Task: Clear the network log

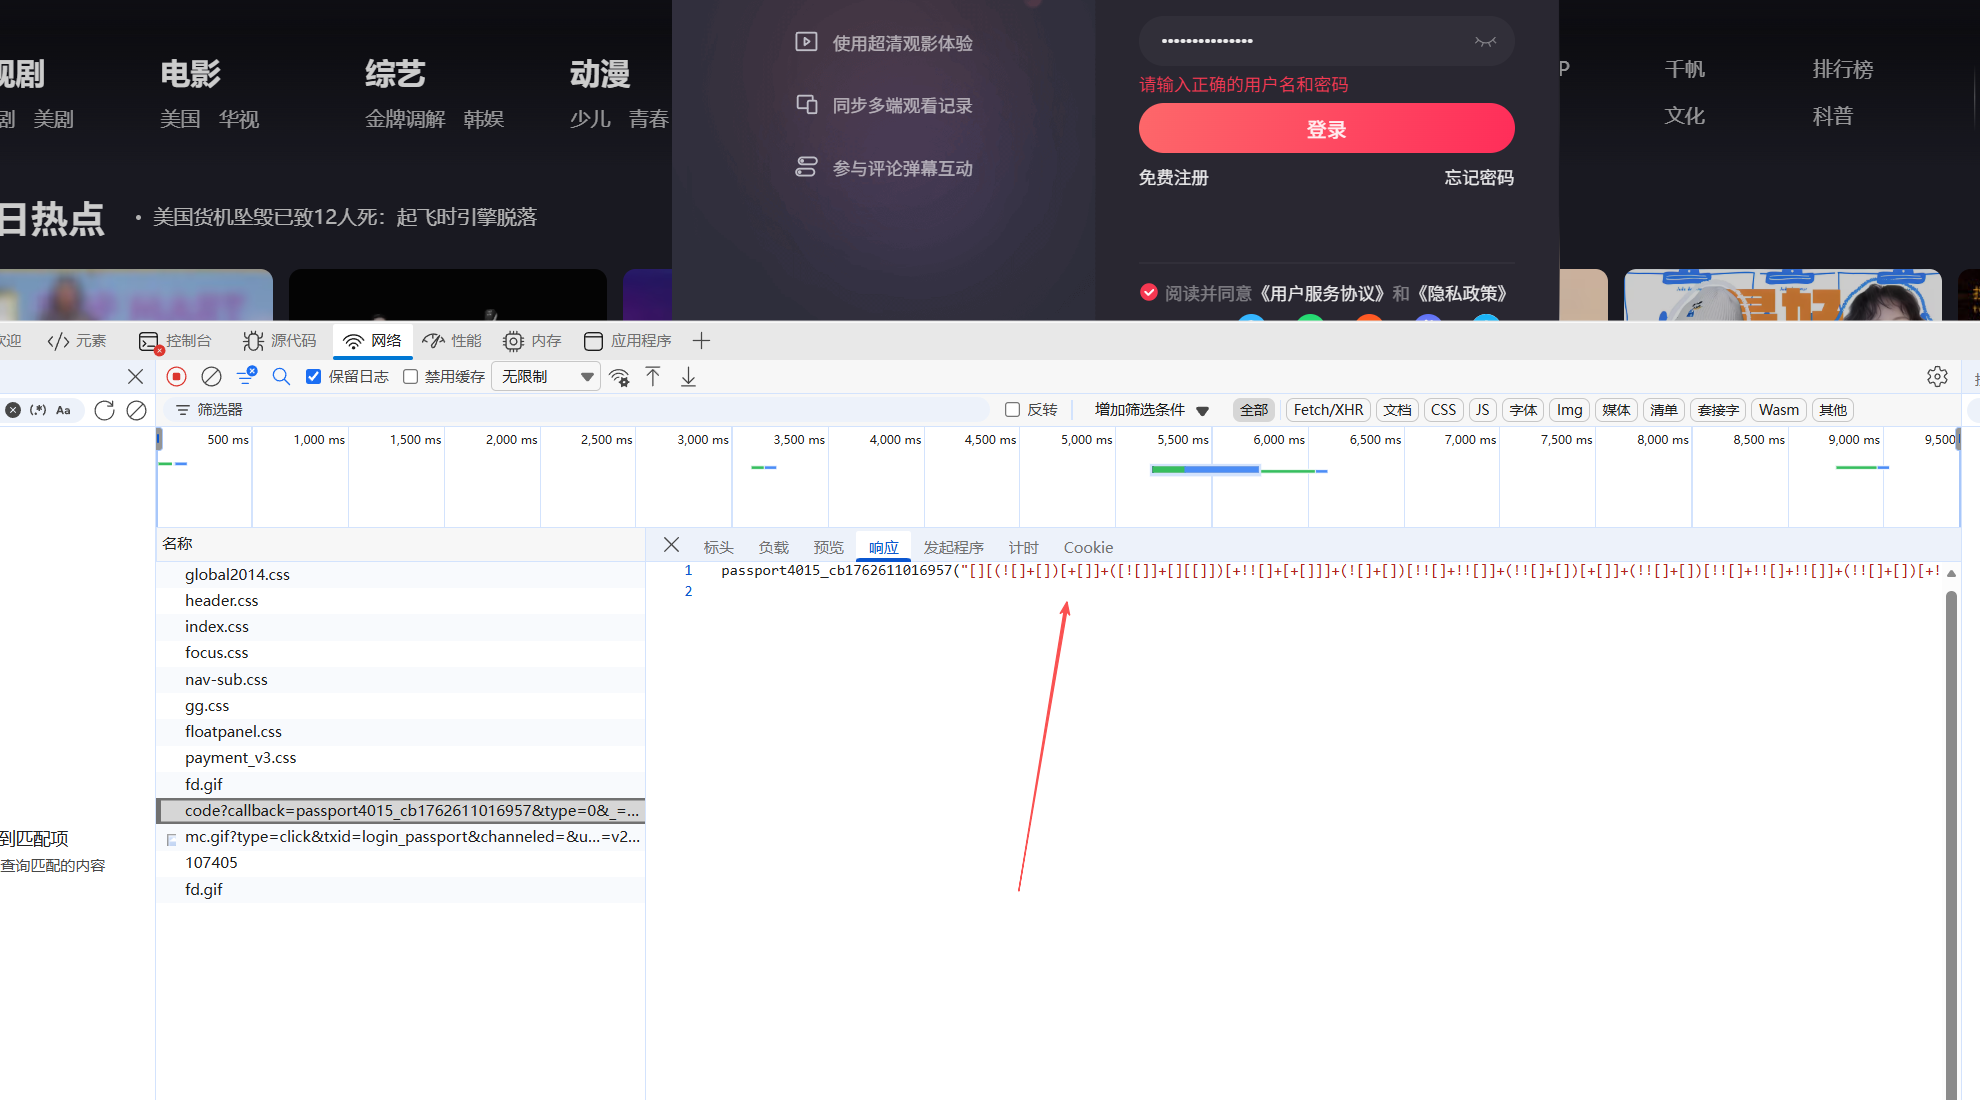Action: [x=211, y=377]
